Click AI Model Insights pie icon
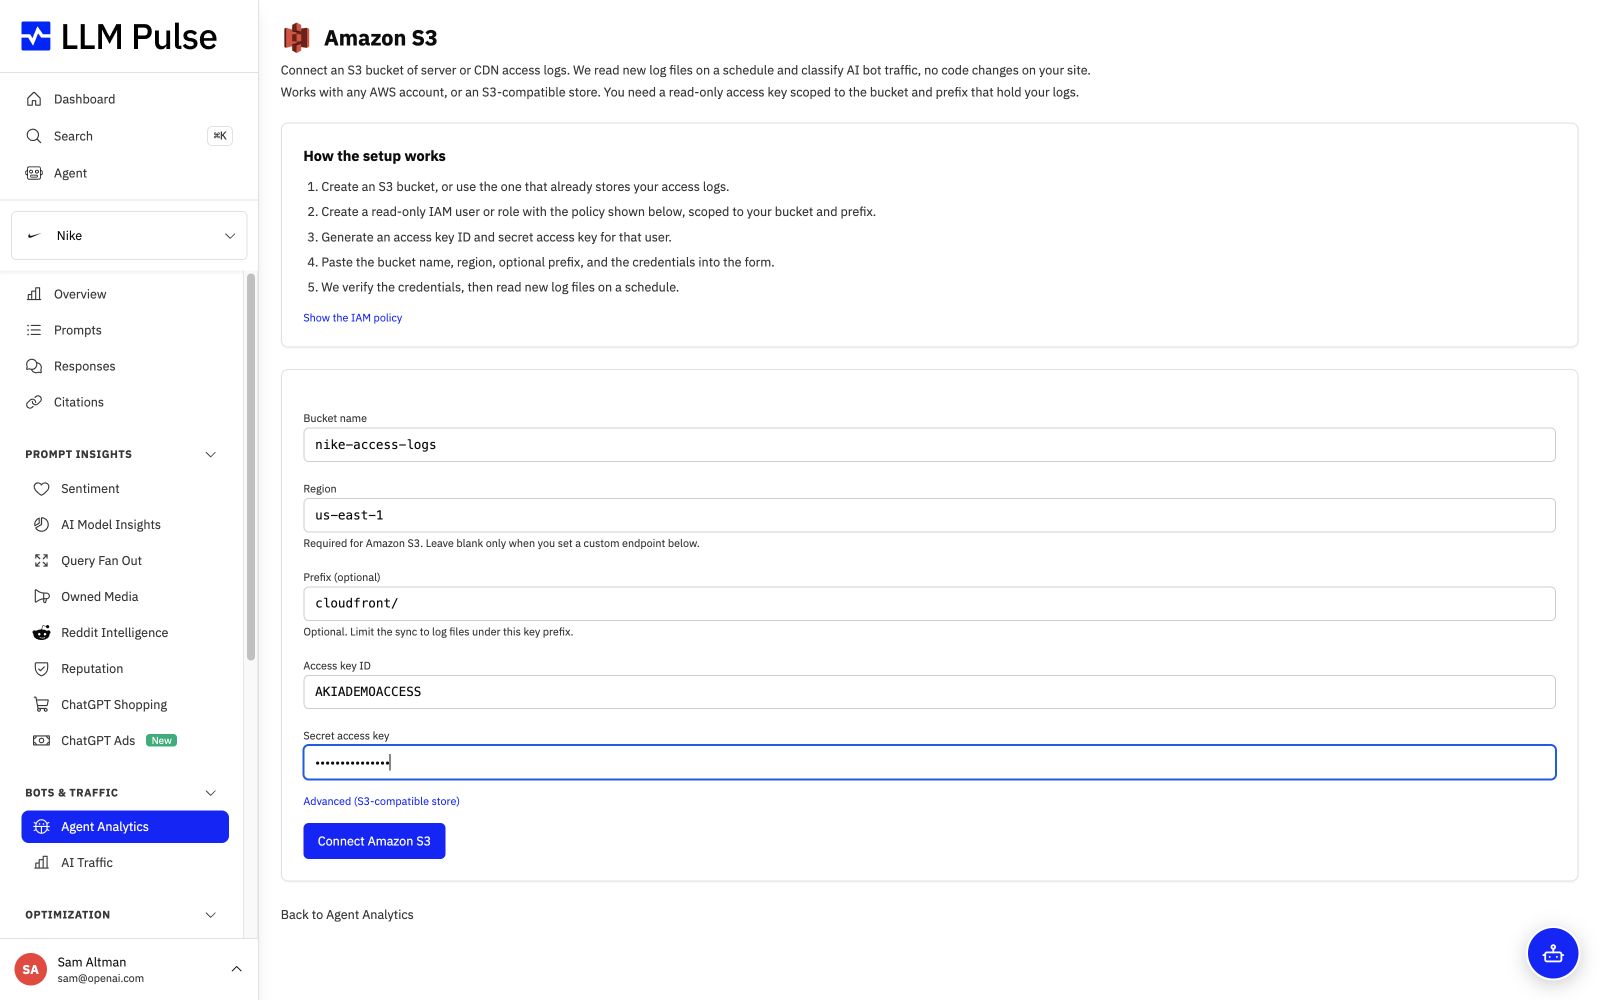1600x1000 pixels. click(x=41, y=525)
